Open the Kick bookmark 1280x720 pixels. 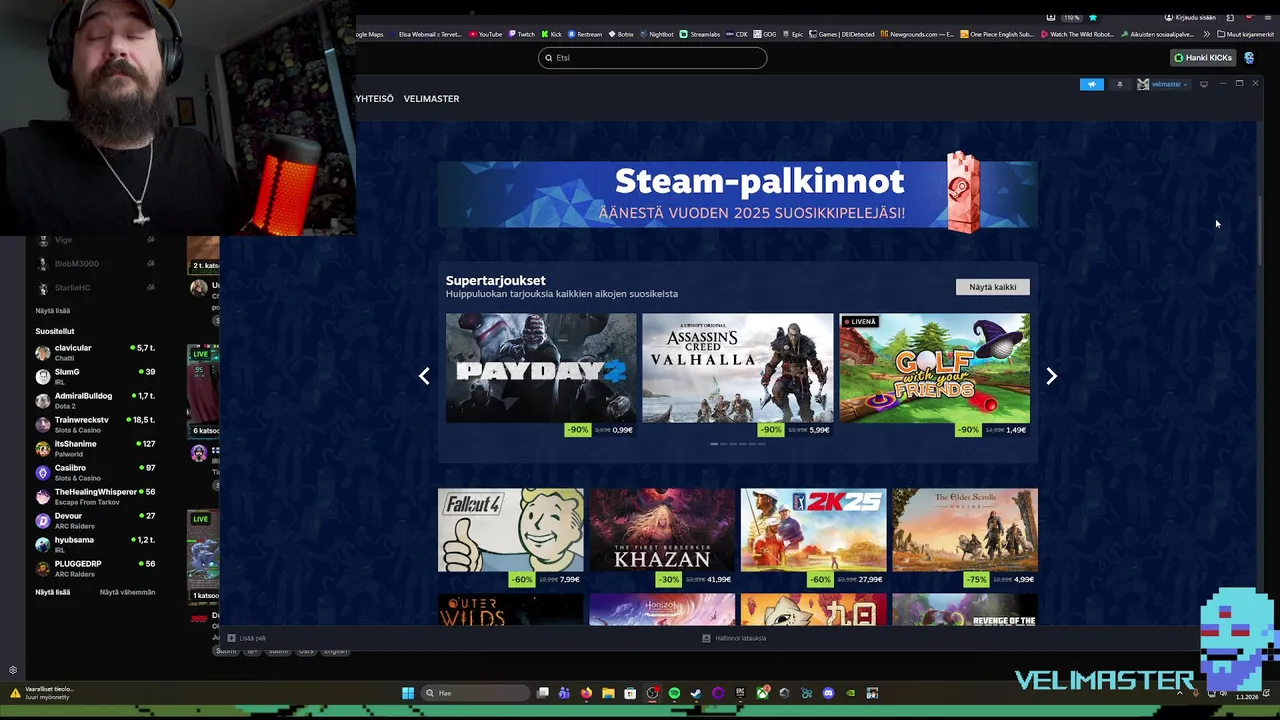(551, 34)
